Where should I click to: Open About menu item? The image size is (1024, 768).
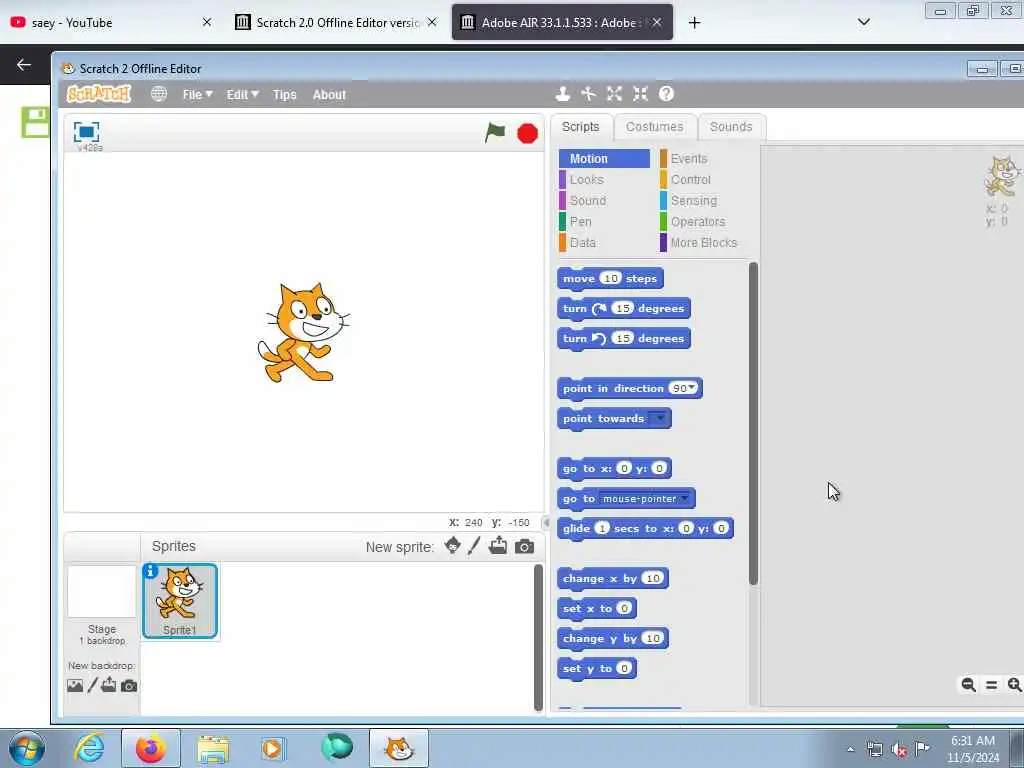click(x=329, y=95)
